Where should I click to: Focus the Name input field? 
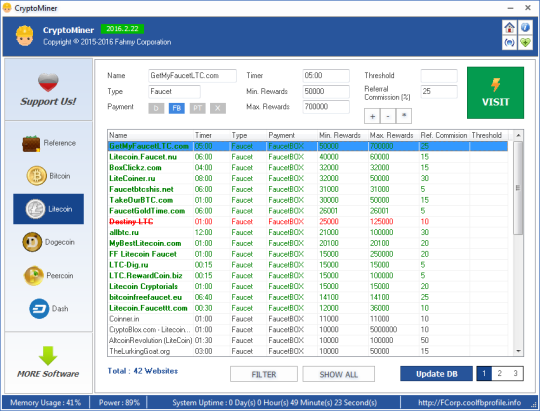[193, 76]
